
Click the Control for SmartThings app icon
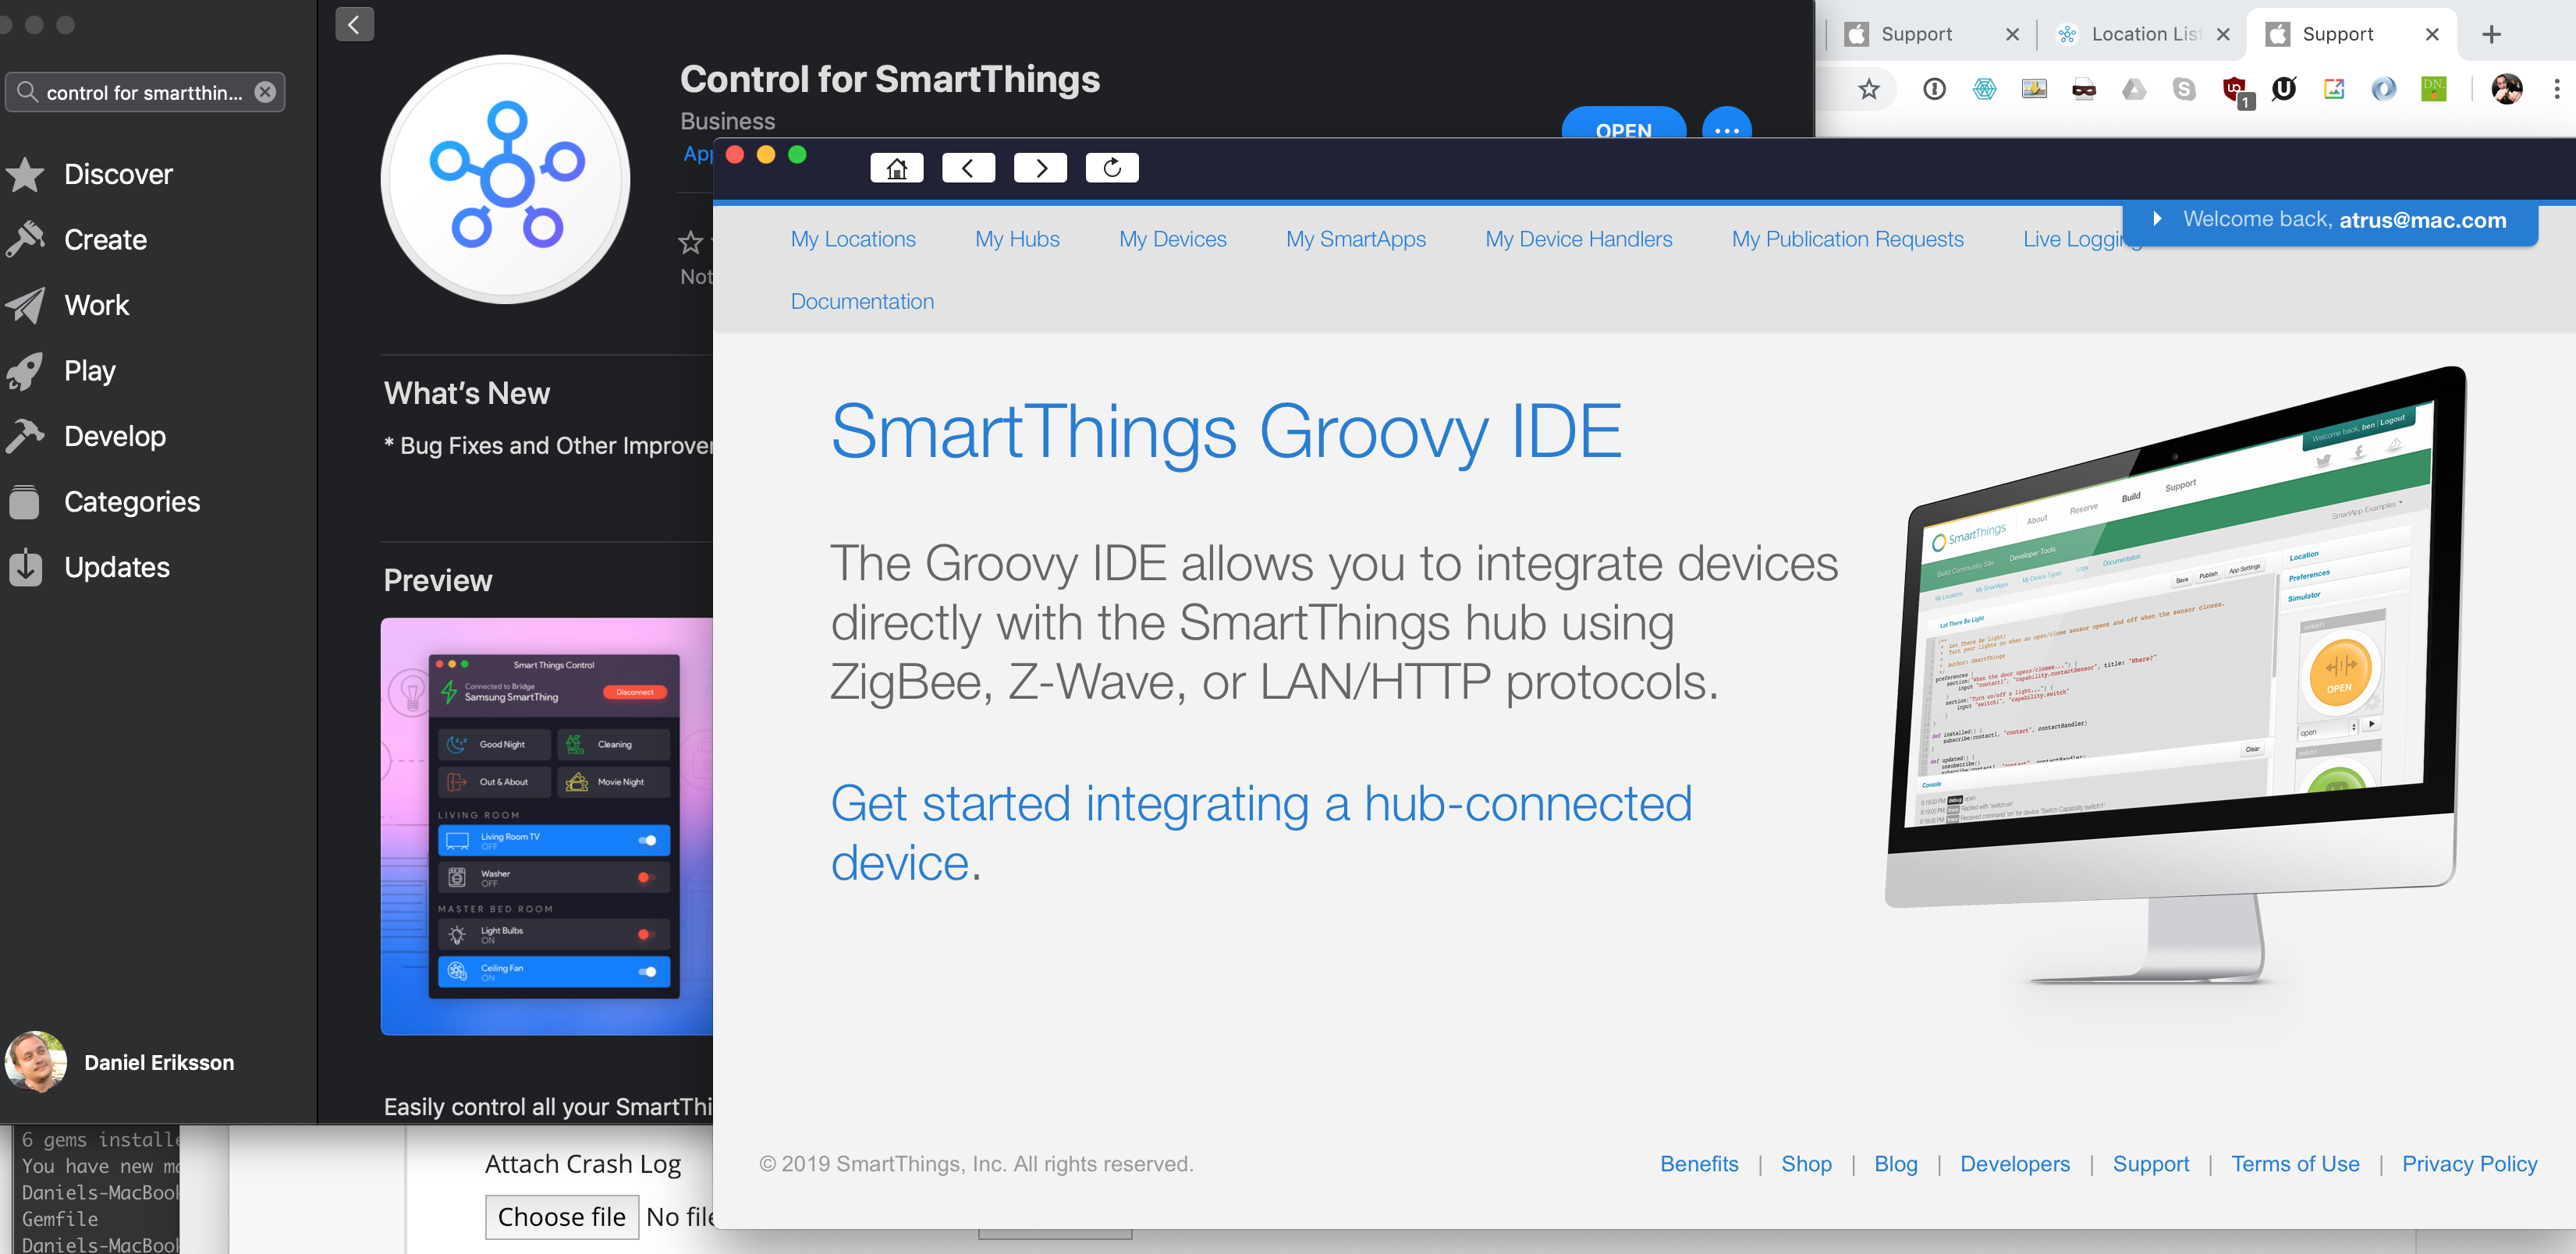coord(506,179)
